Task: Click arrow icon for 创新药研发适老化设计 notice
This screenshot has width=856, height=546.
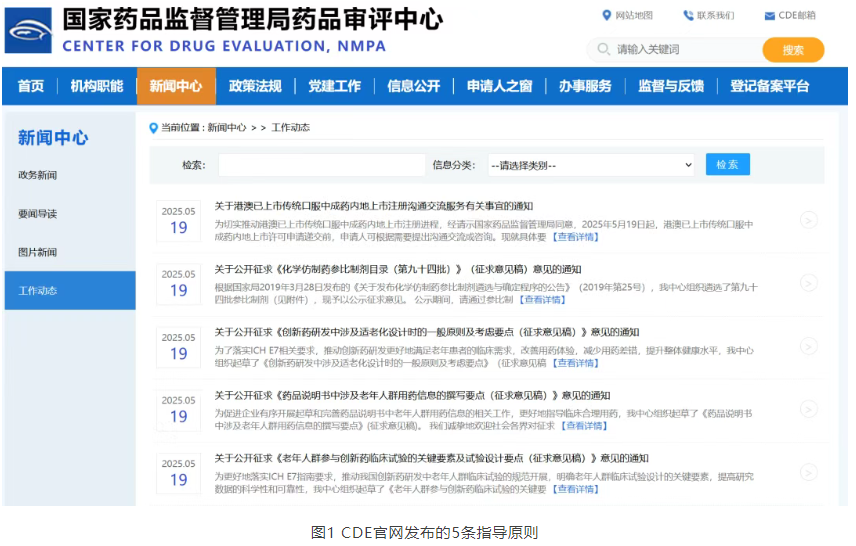Action: coord(809,346)
